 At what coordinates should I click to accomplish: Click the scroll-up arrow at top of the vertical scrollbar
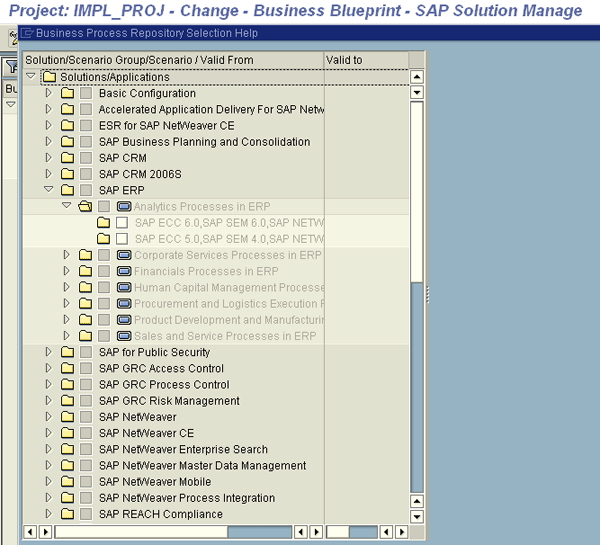click(417, 77)
